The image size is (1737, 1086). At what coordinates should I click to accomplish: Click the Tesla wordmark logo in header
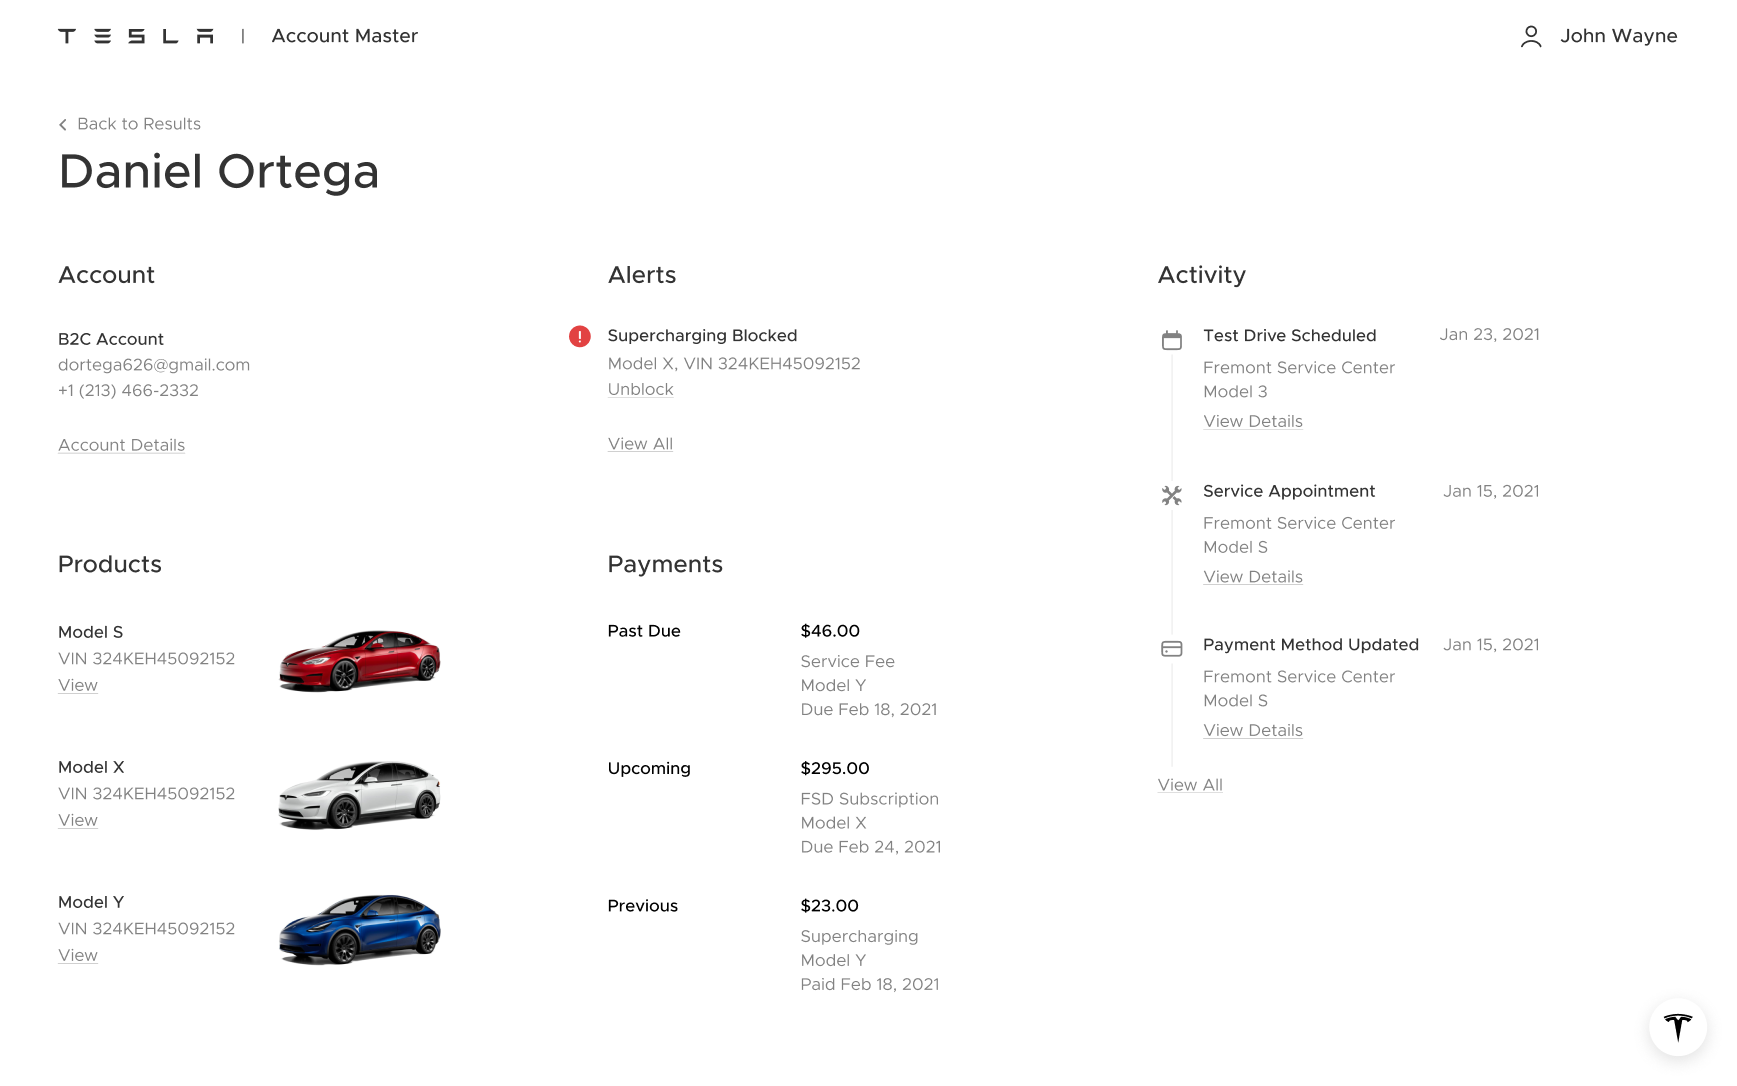click(136, 36)
